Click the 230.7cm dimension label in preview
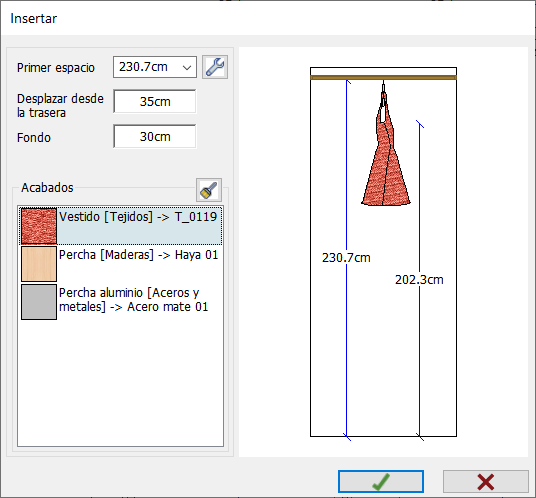 pyautogui.click(x=346, y=258)
